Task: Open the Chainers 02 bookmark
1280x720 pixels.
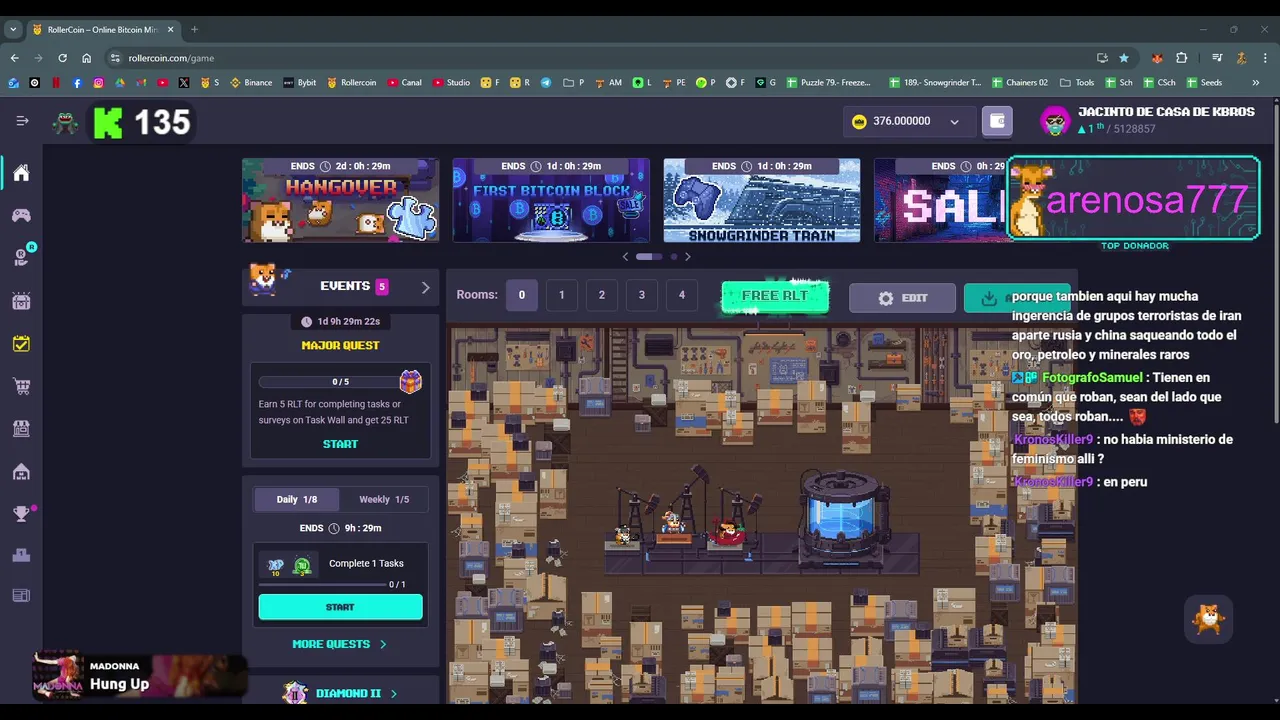Action: click(1019, 82)
